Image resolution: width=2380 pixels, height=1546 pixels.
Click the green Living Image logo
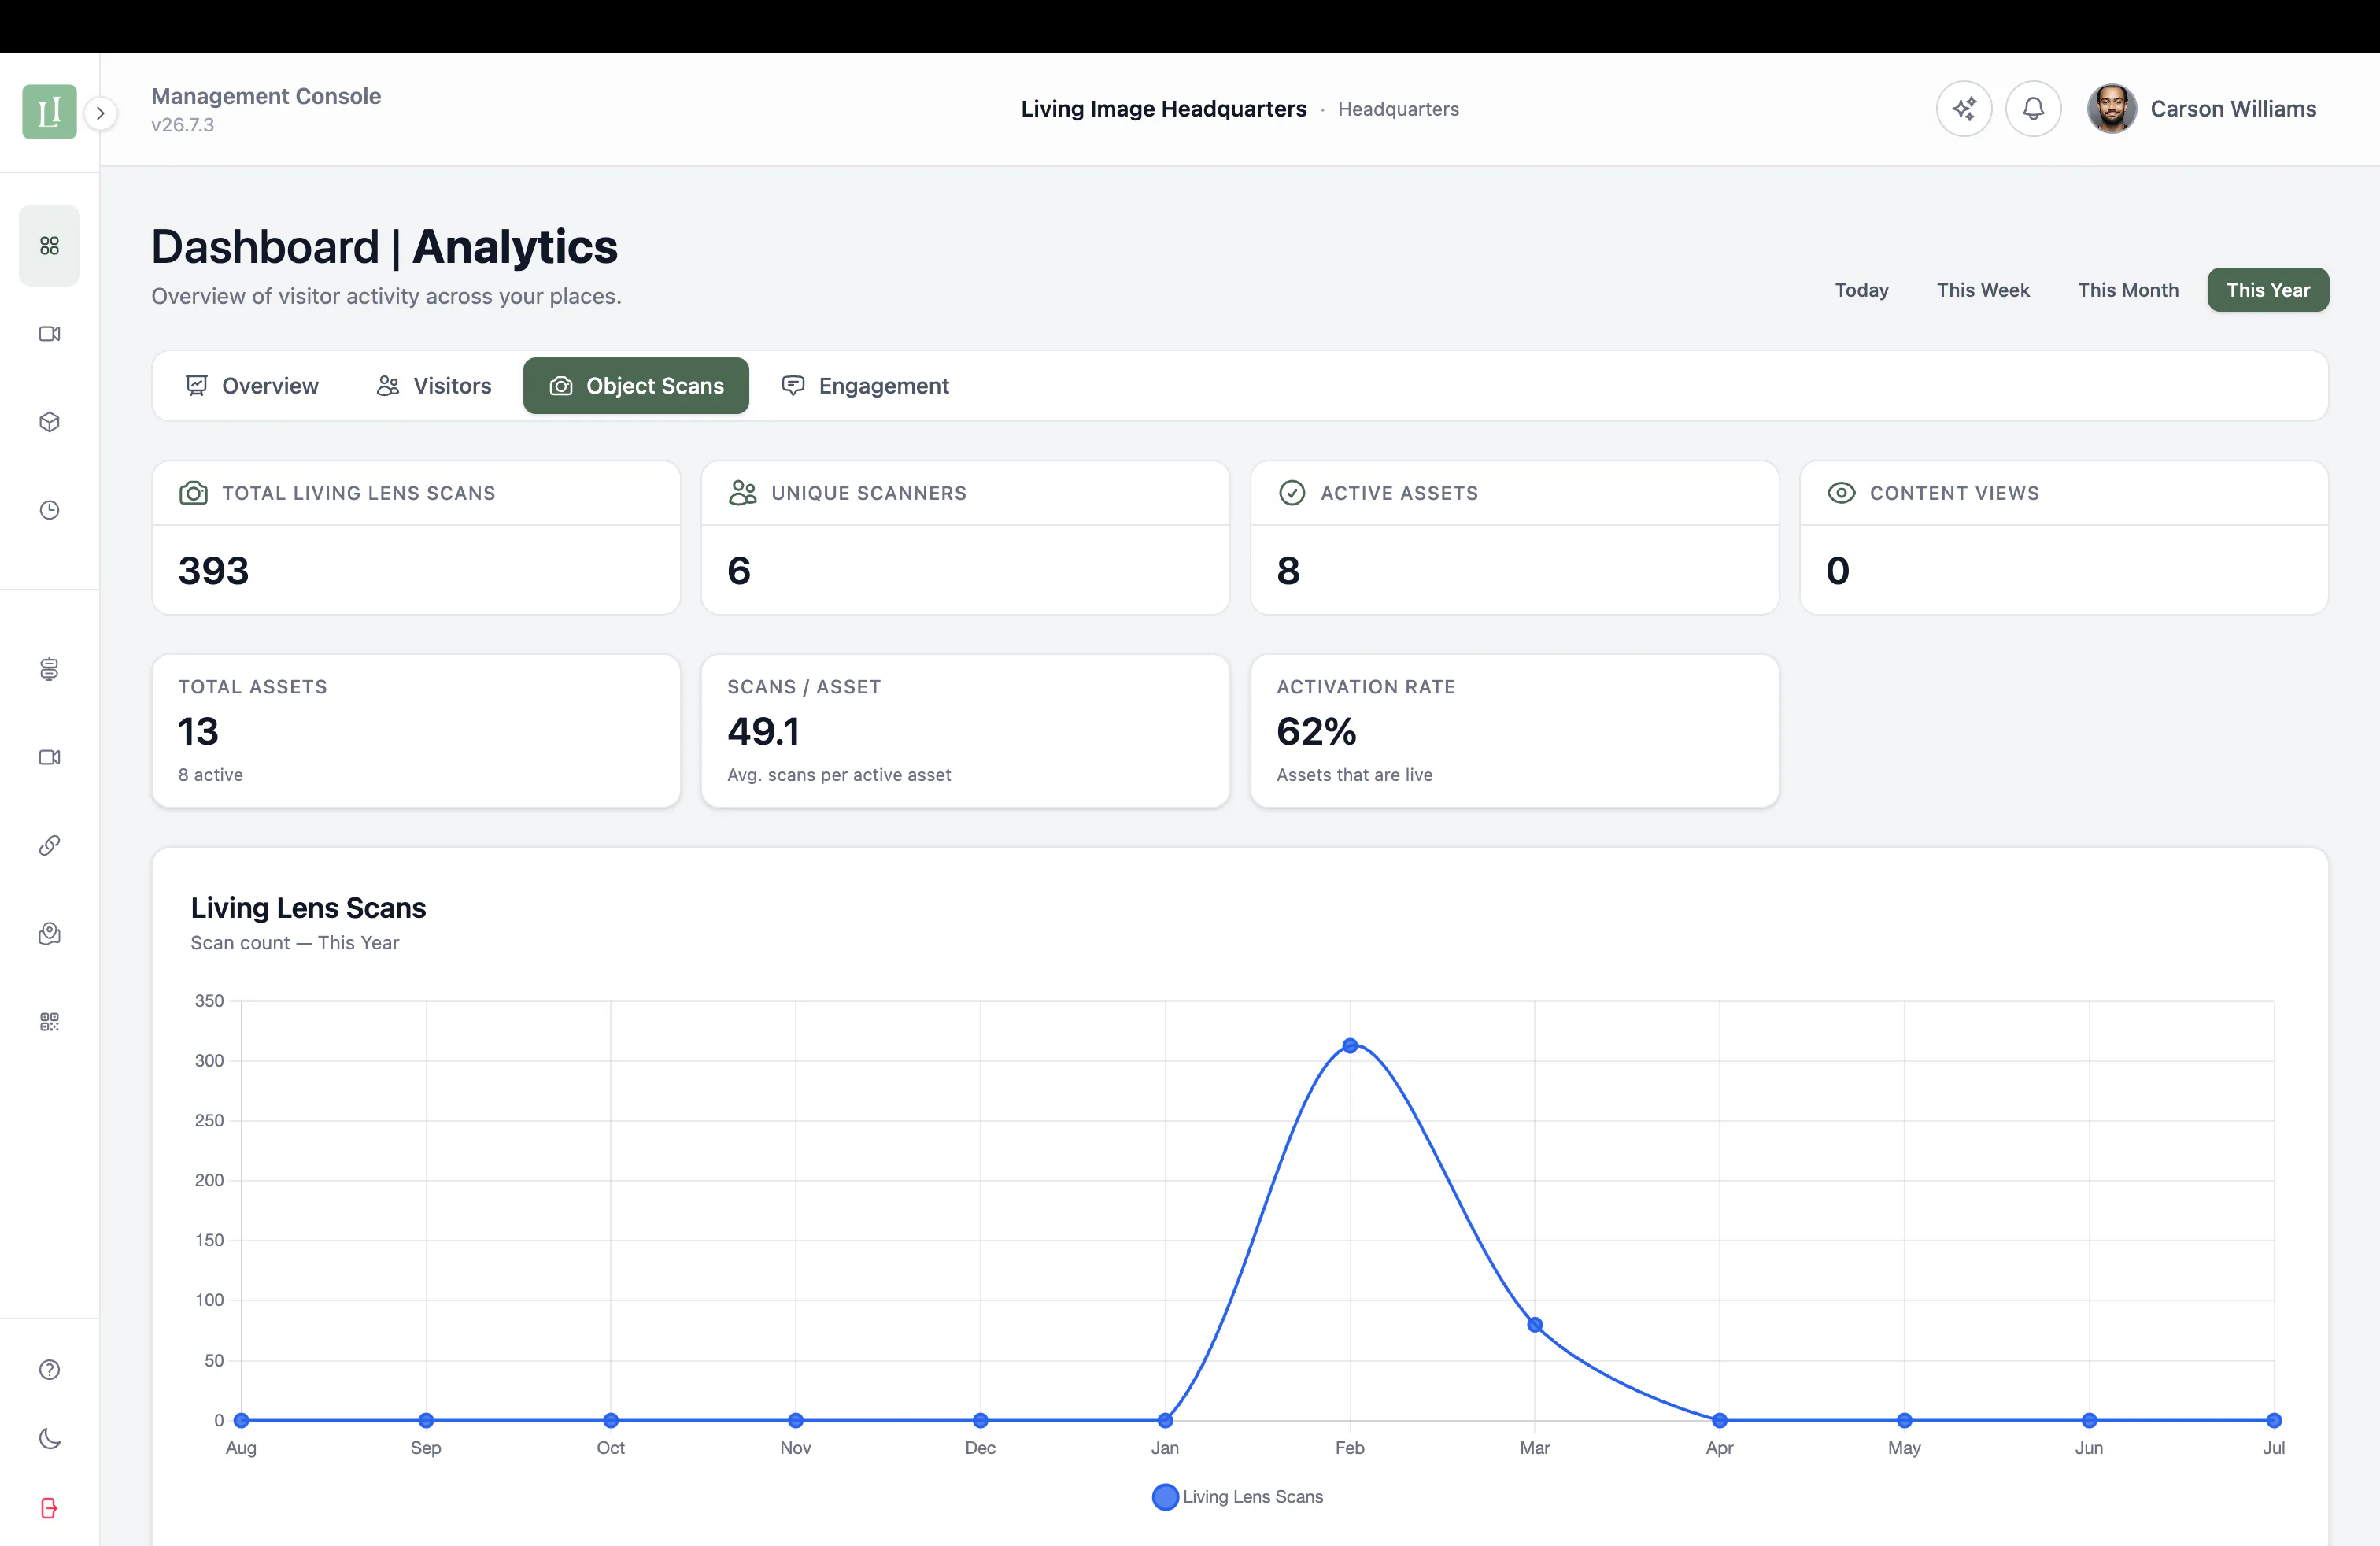pos(49,111)
